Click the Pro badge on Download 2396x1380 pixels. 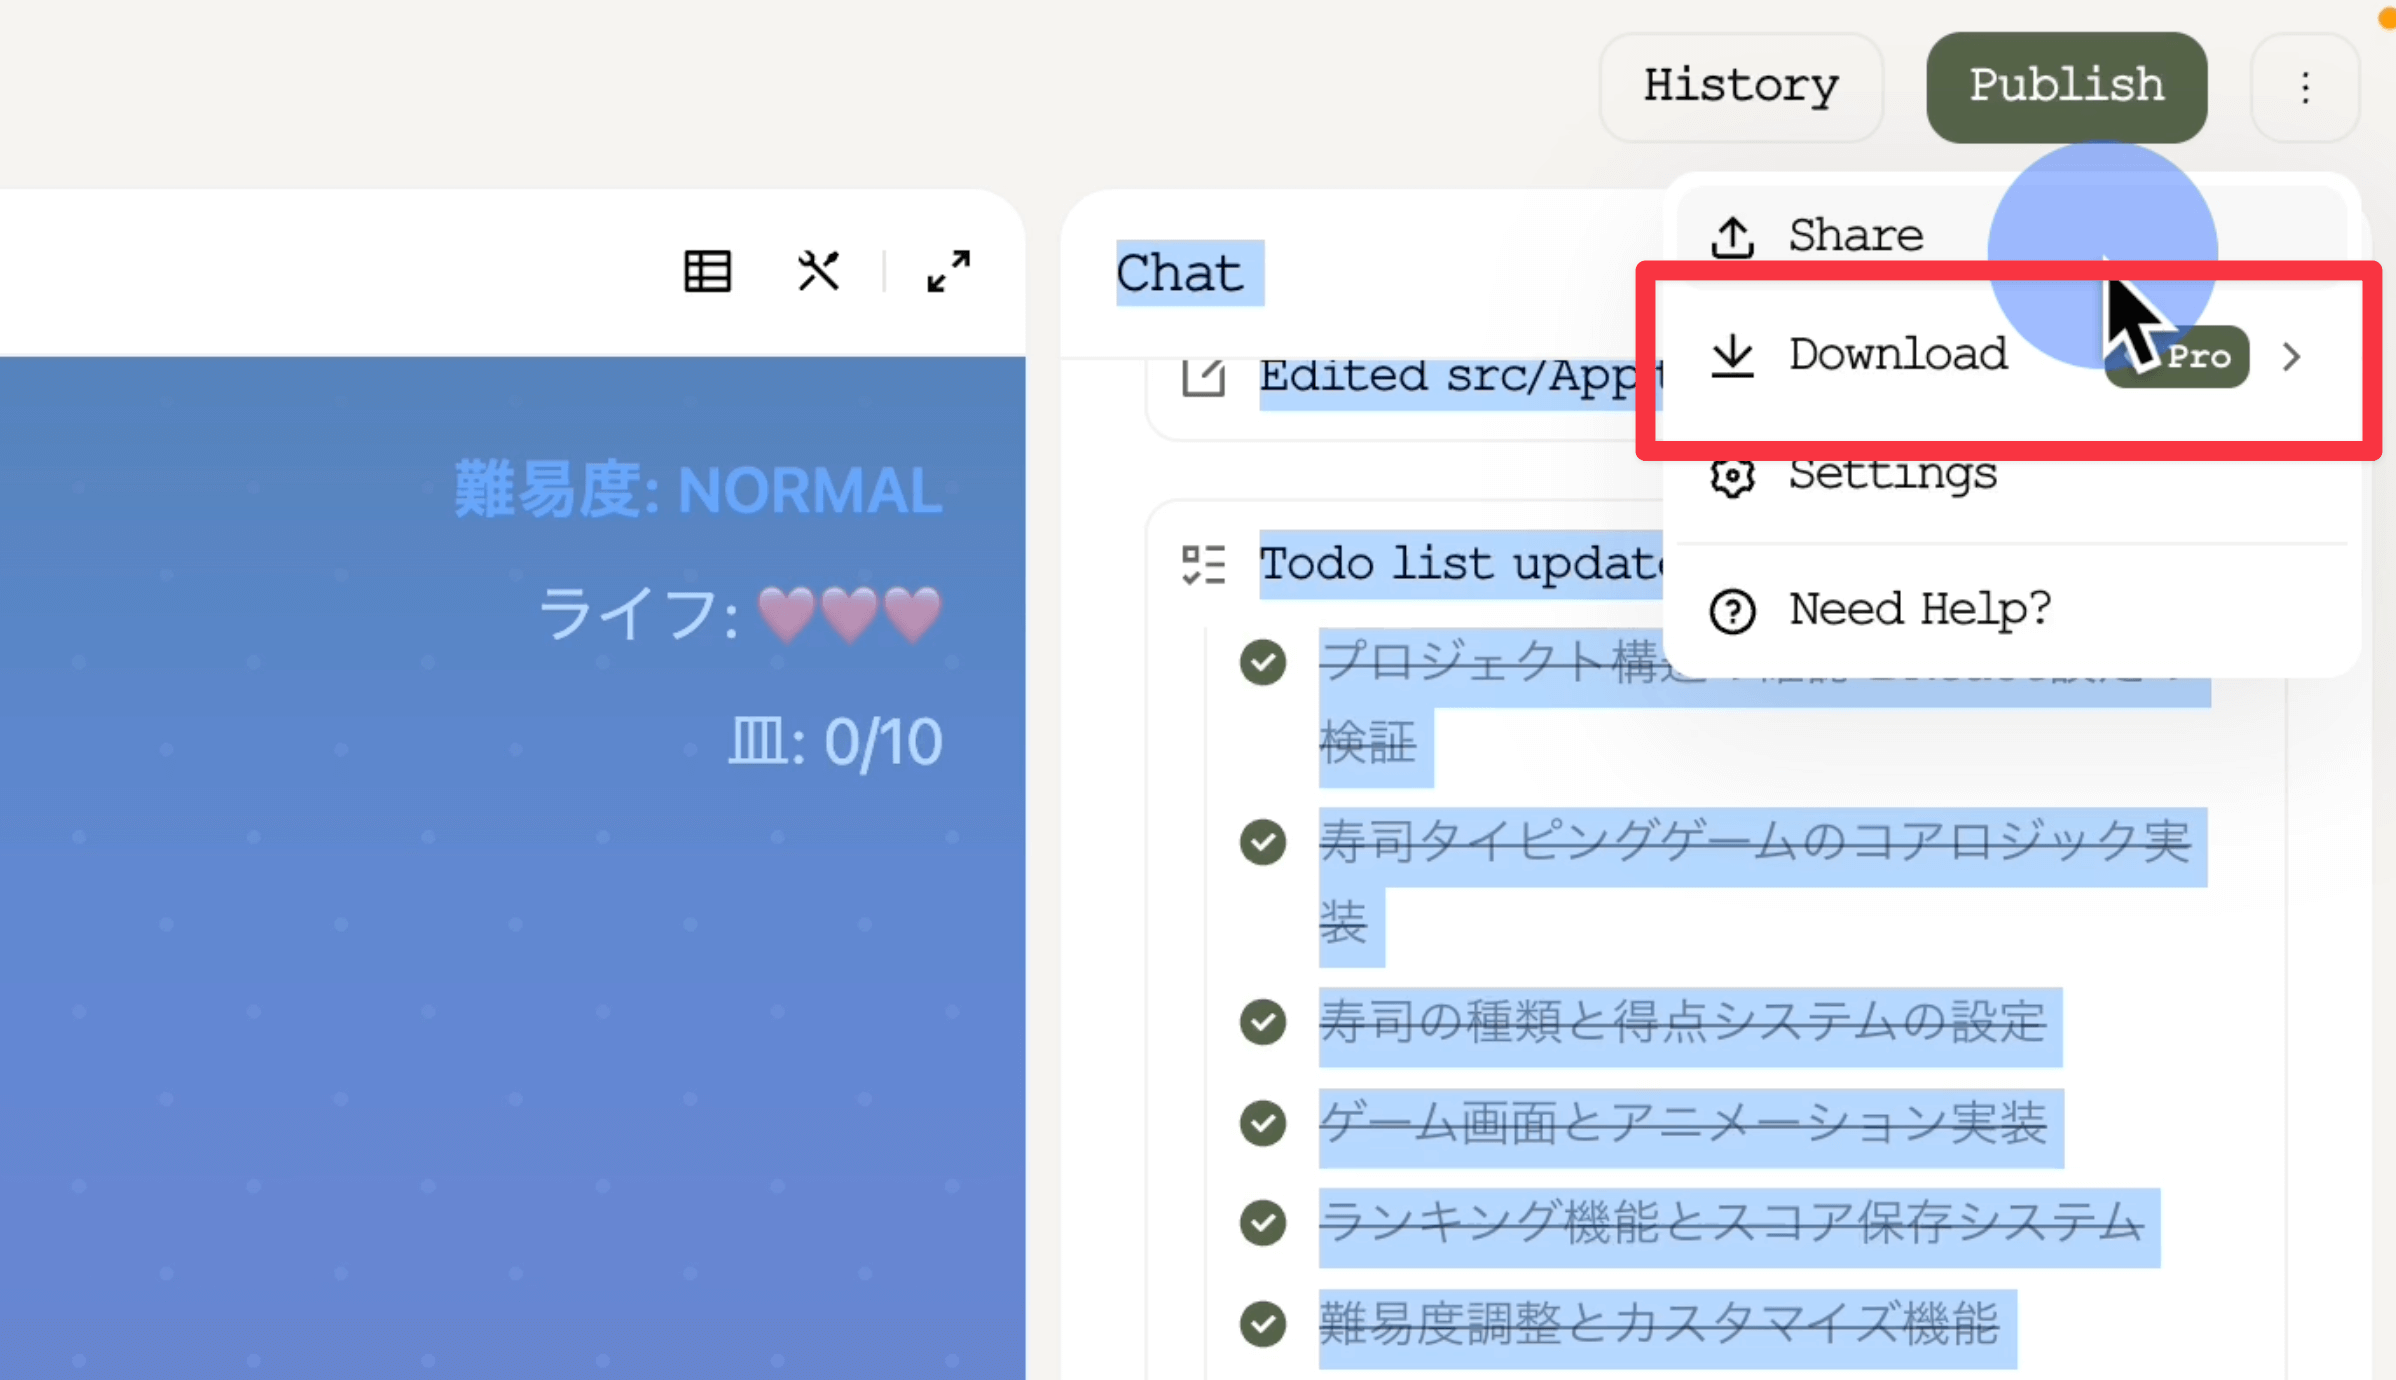[x=2198, y=357]
